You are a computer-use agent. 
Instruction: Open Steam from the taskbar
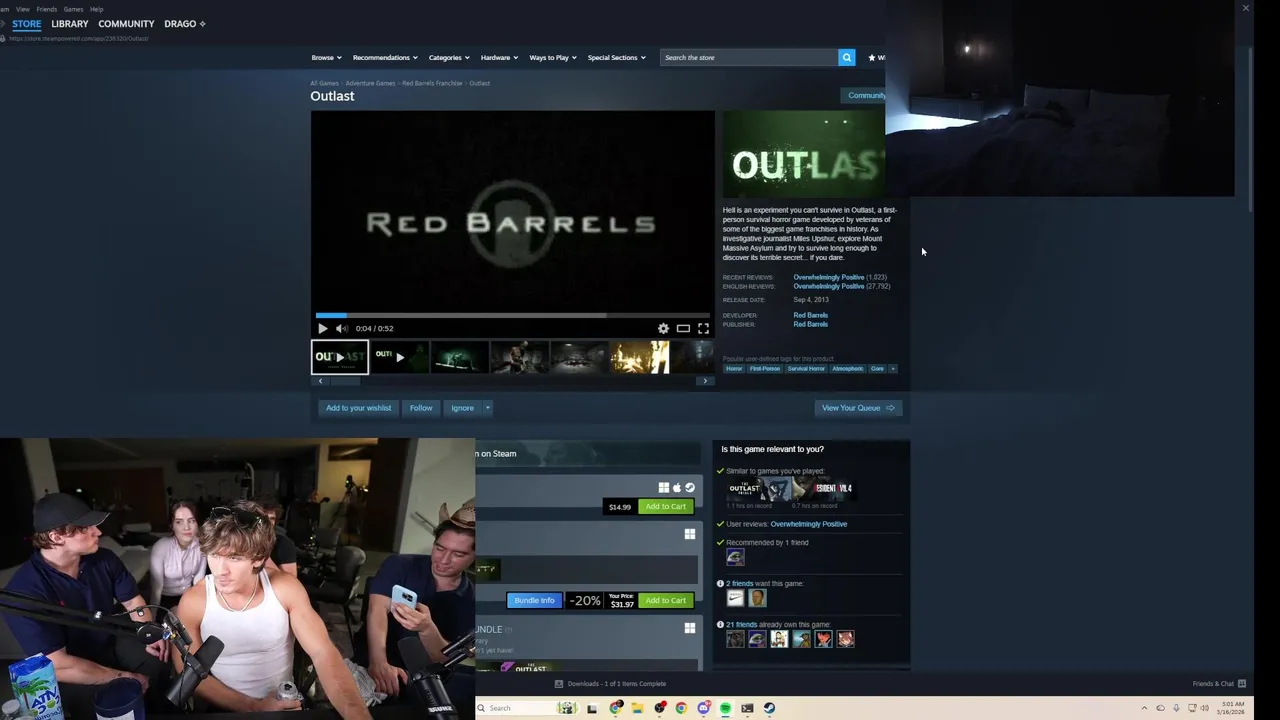769,708
